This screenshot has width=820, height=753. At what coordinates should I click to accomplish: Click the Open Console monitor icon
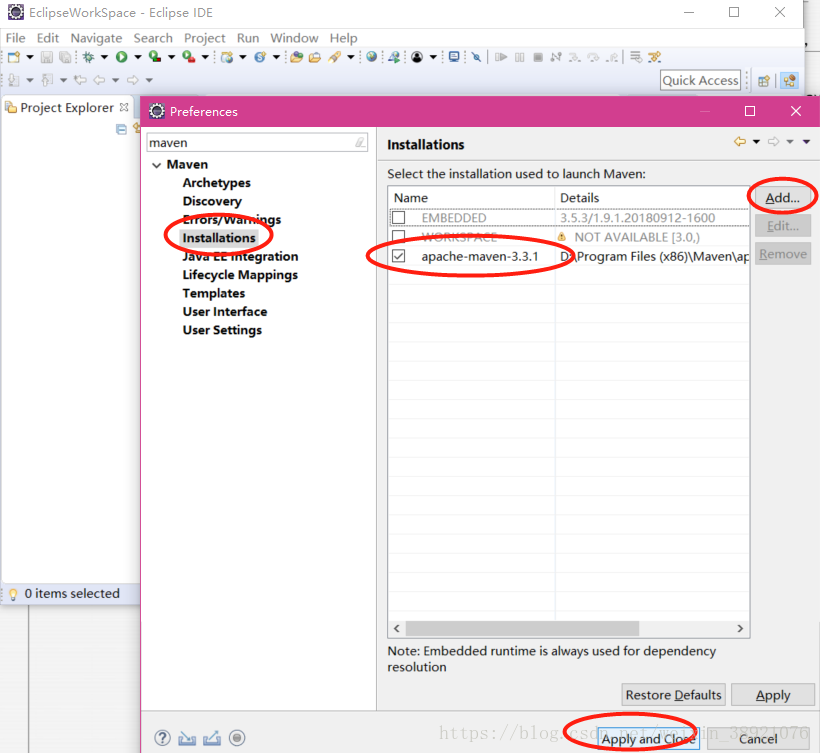pyautogui.click(x=454, y=56)
